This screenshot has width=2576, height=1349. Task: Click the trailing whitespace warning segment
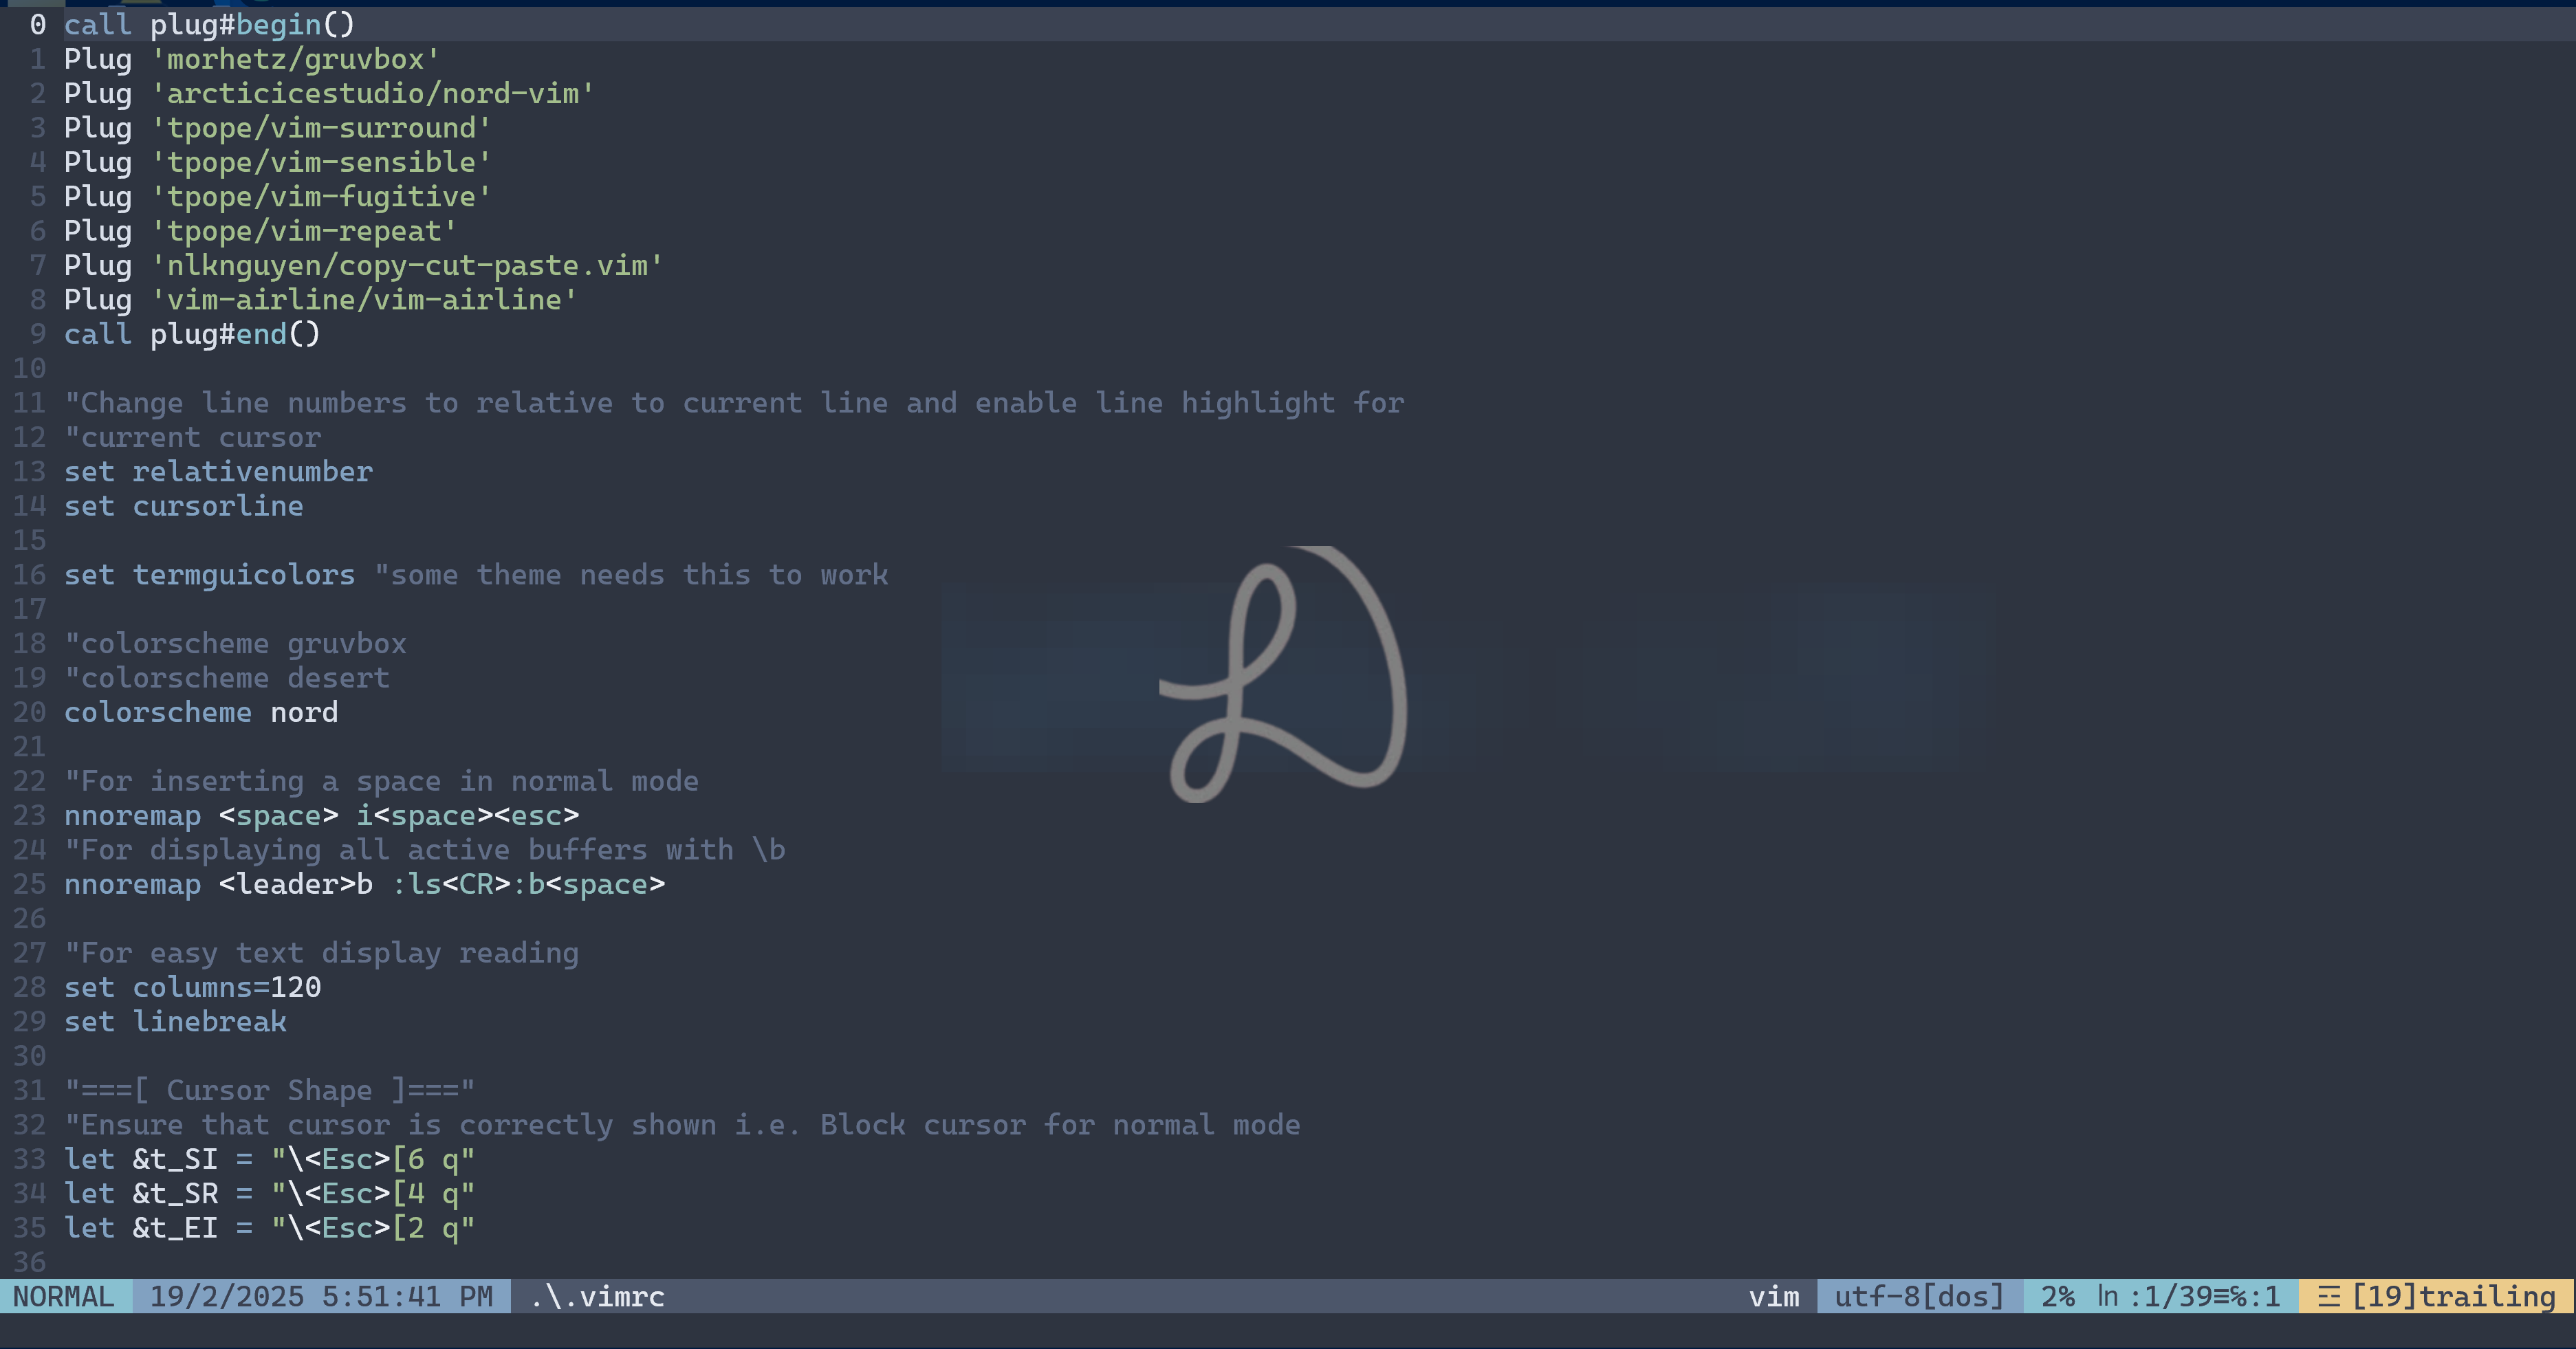(x=2440, y=1296)
